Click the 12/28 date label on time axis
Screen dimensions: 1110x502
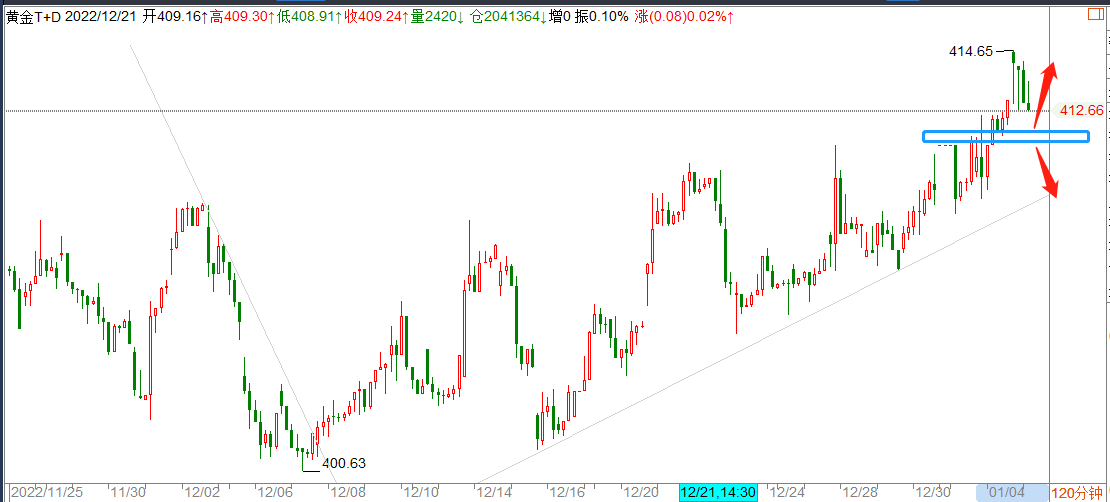click(859, 492)
